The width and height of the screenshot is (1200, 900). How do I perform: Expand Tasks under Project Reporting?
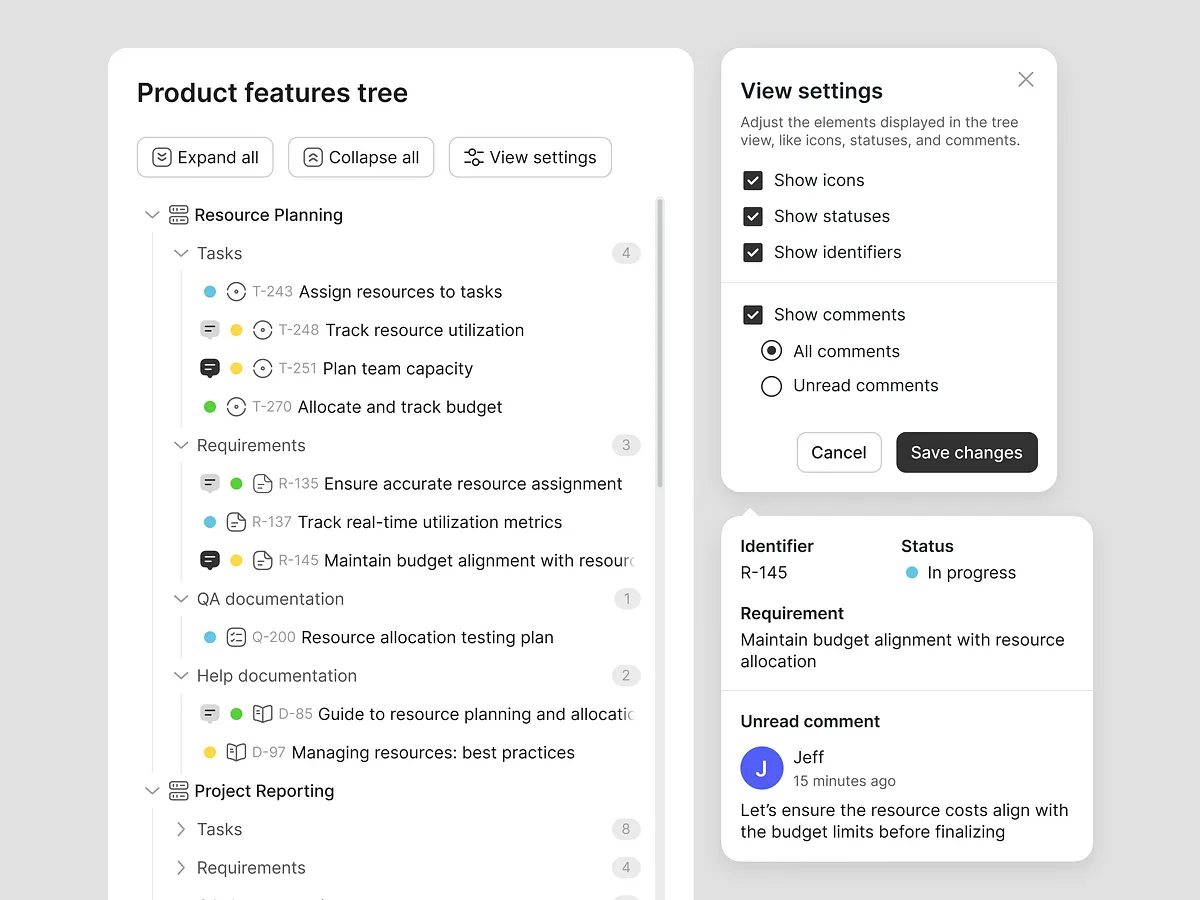pos(181,829)
